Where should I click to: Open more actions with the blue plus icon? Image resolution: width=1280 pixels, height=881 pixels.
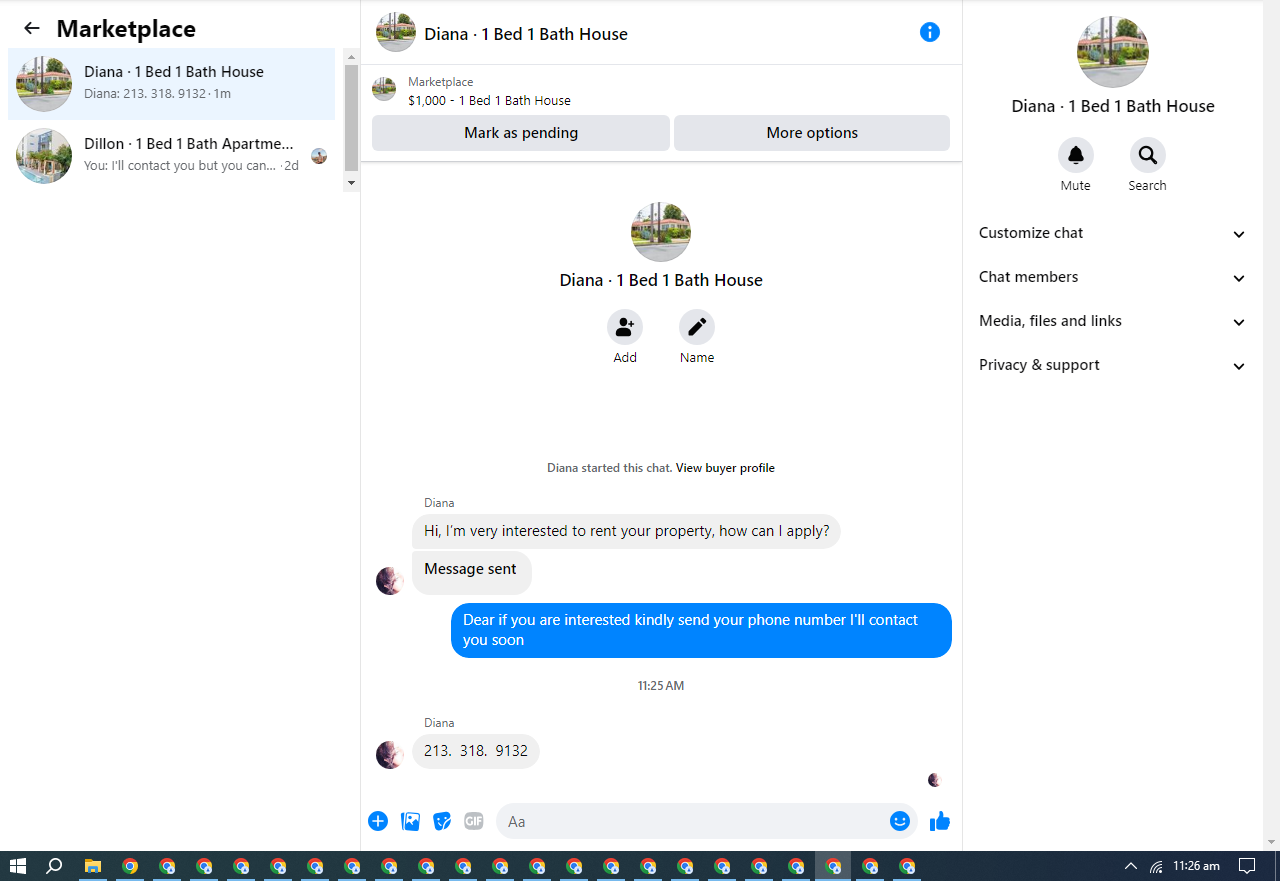coord(378,821)
